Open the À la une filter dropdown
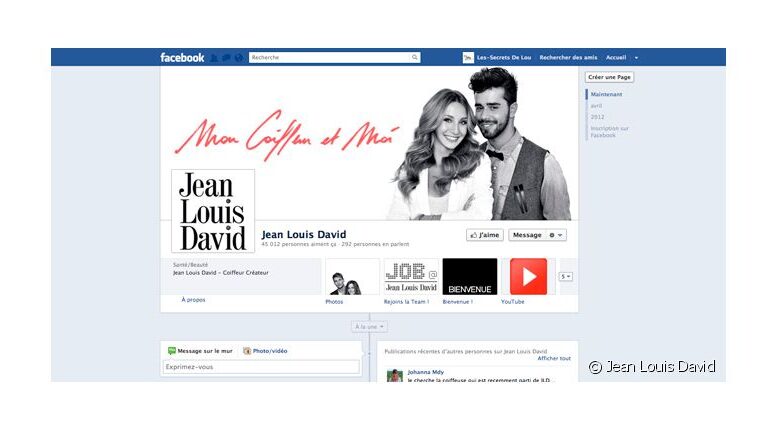775x430 pixels. 369,327
